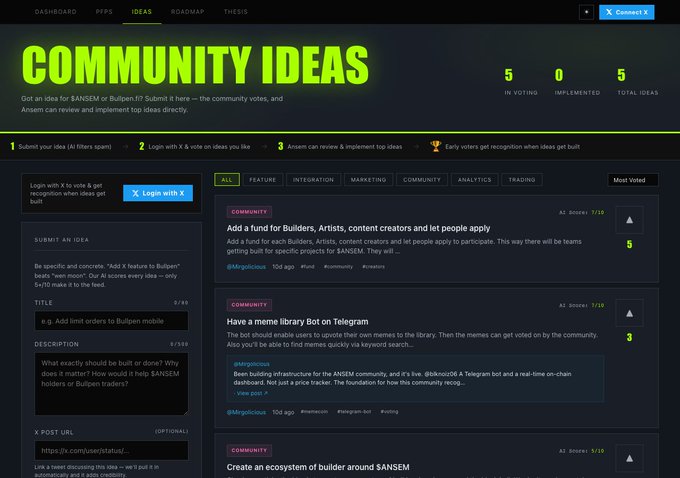Viewport: 680px width, 478px height.
Task: Focus the idea Title input field
Action: [111, 321]
